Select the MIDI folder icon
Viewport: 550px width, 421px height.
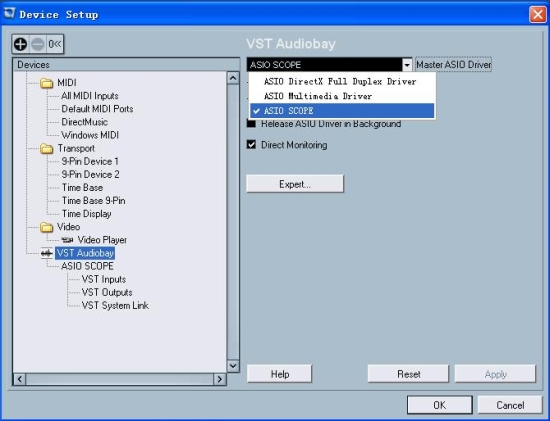pos(46,83)
